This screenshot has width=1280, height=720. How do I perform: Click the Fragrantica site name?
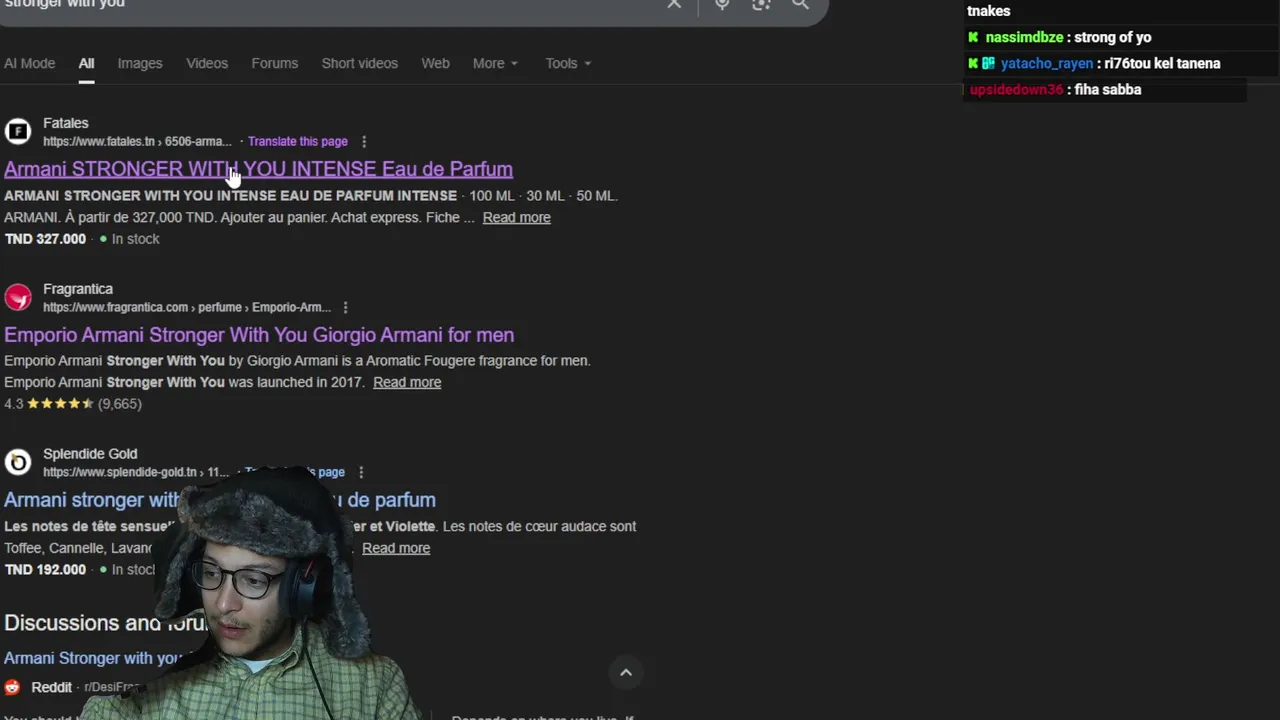78,289
